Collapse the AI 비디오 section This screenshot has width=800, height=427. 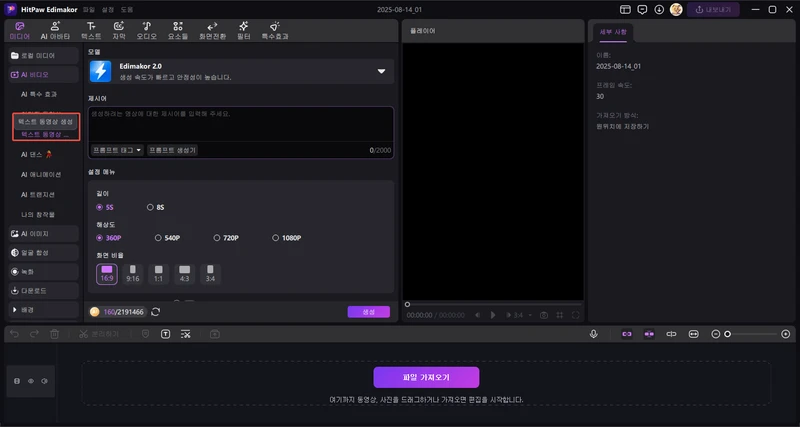pos(44,74)
